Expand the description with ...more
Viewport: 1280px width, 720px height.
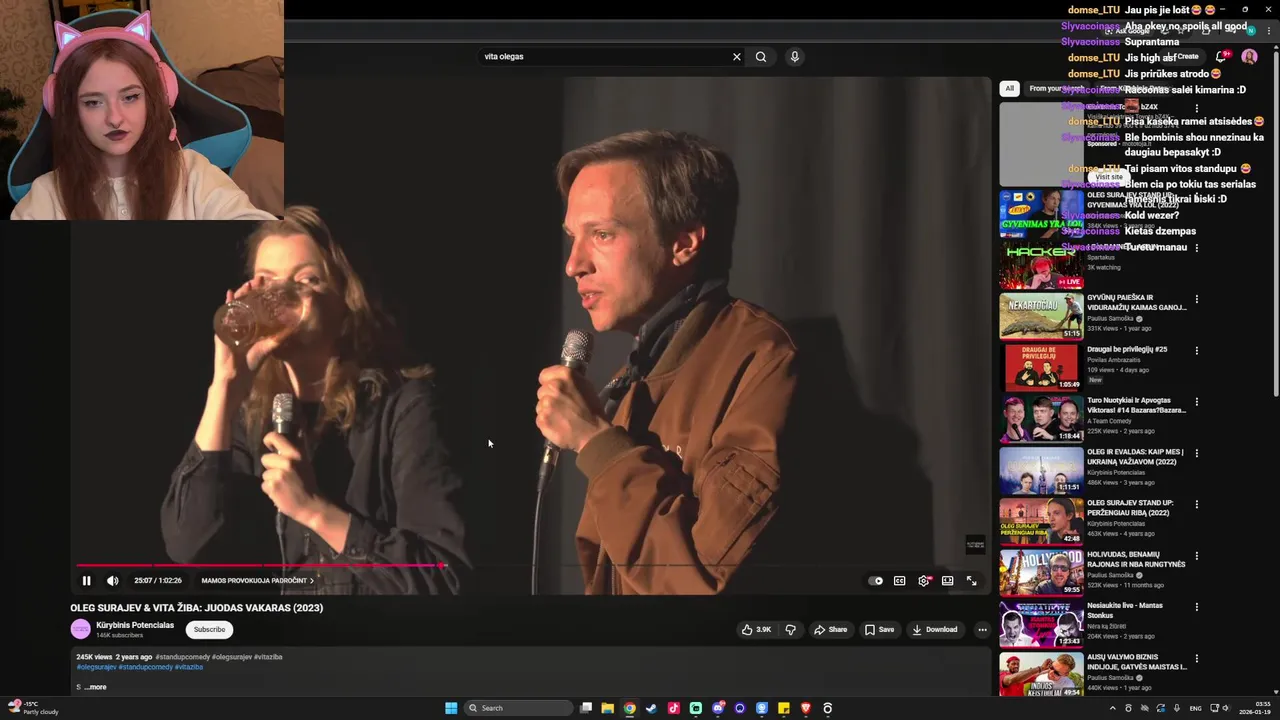(95, 687)
